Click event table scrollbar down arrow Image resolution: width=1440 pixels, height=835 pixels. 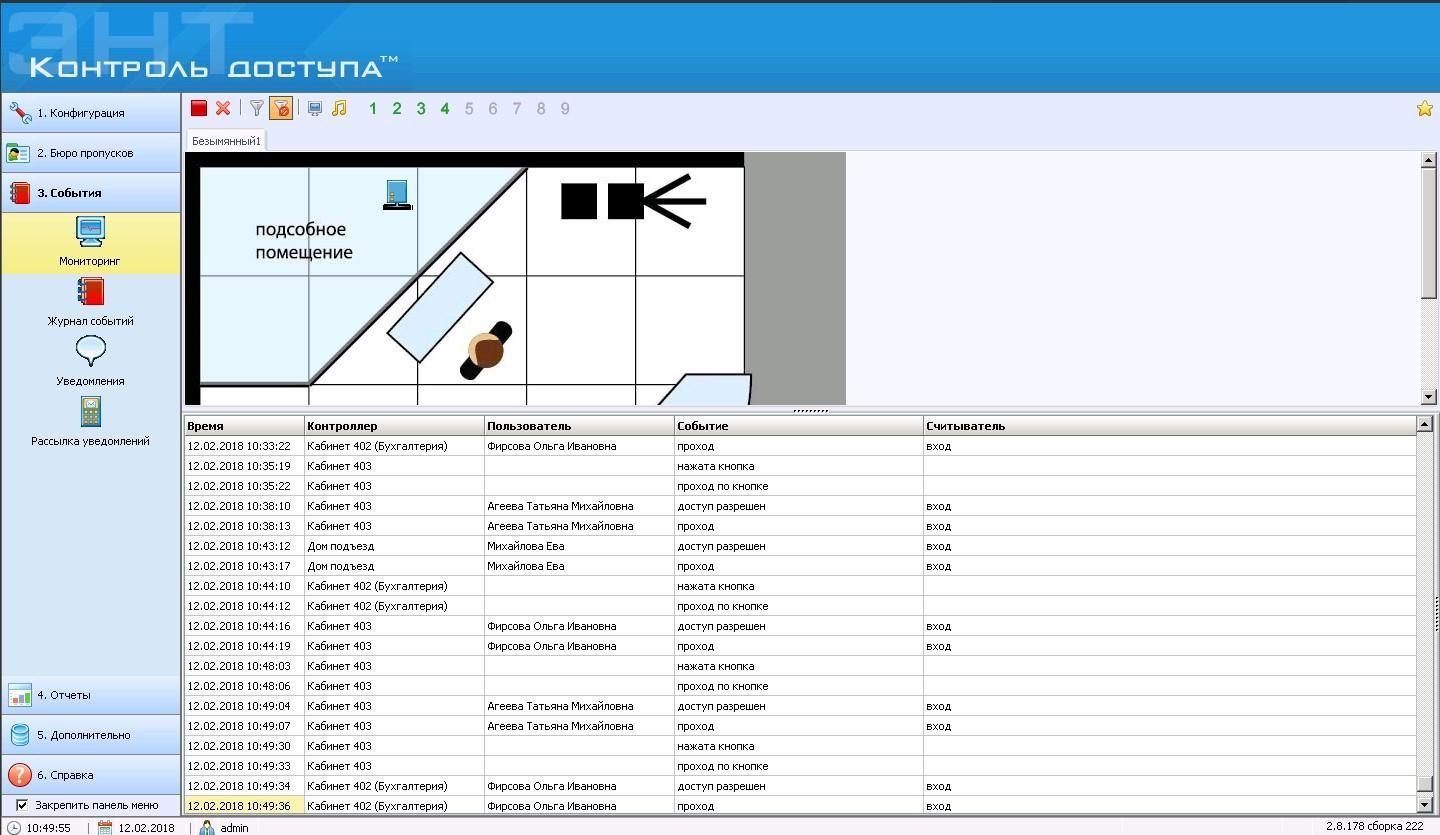(1425, 805)
